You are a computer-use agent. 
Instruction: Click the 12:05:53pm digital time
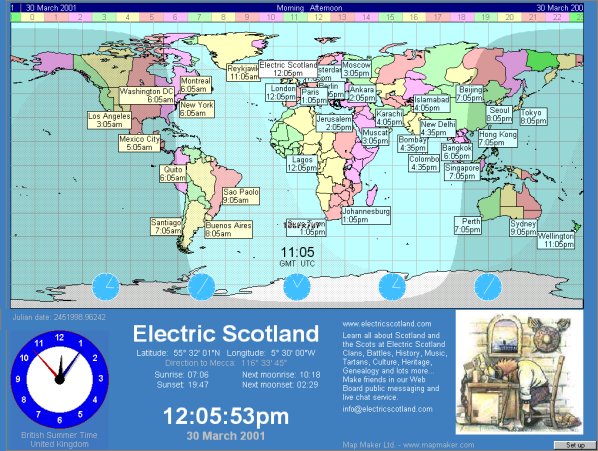coord(226,416)
